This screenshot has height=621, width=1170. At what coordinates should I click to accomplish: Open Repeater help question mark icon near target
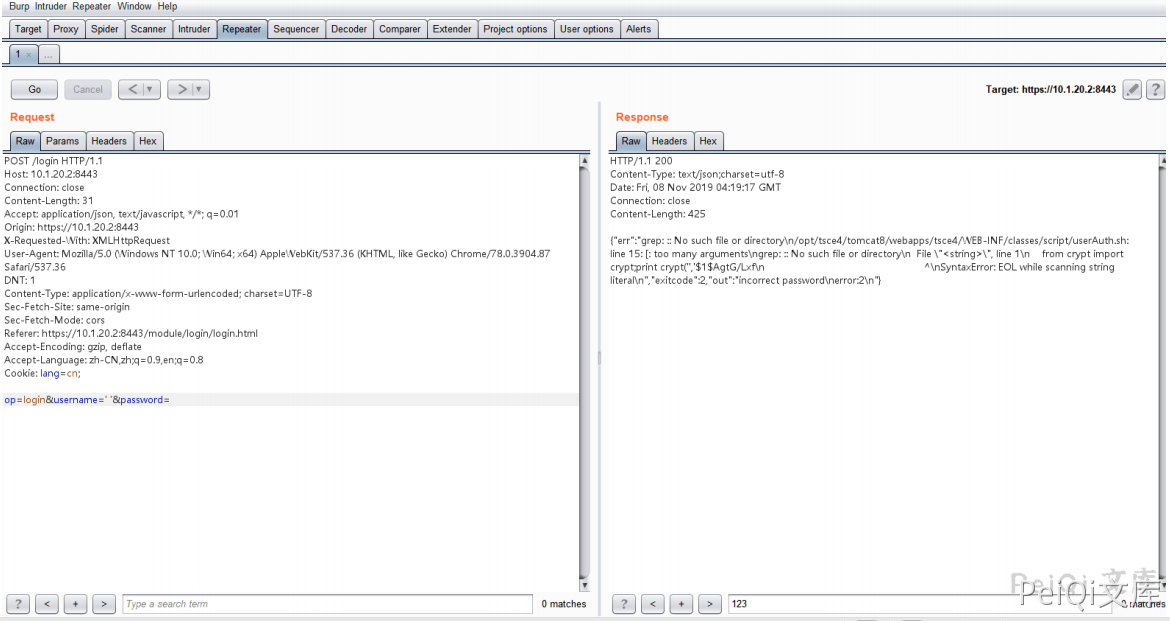pos(1155,90)
